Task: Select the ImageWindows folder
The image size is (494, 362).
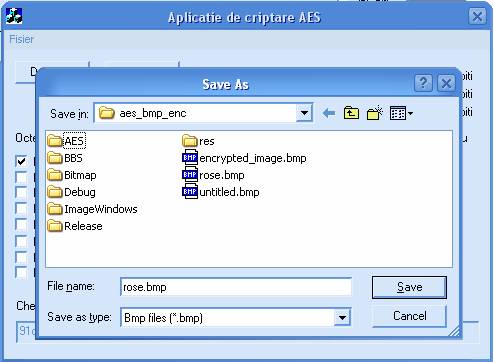Action: coord(92,209)
